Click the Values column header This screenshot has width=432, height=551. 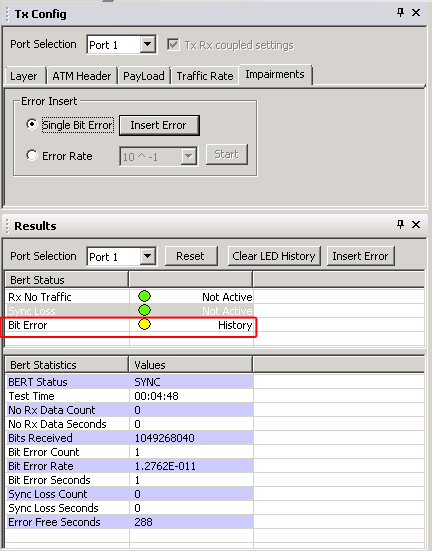tap(191, 365)
